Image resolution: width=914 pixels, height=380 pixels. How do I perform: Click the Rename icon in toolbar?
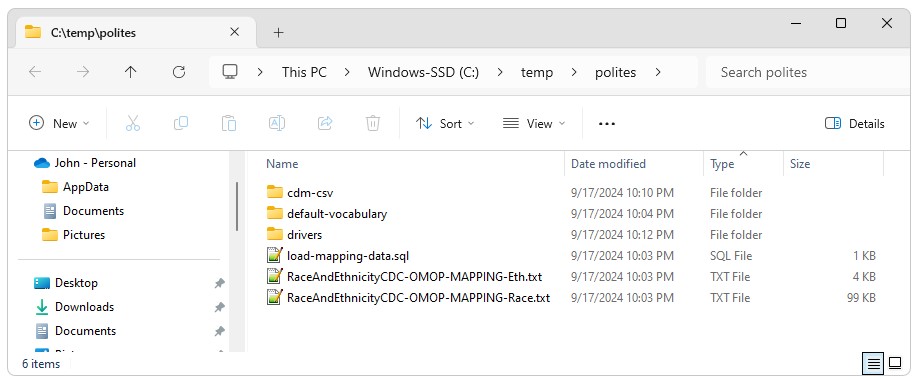point(276,123)
